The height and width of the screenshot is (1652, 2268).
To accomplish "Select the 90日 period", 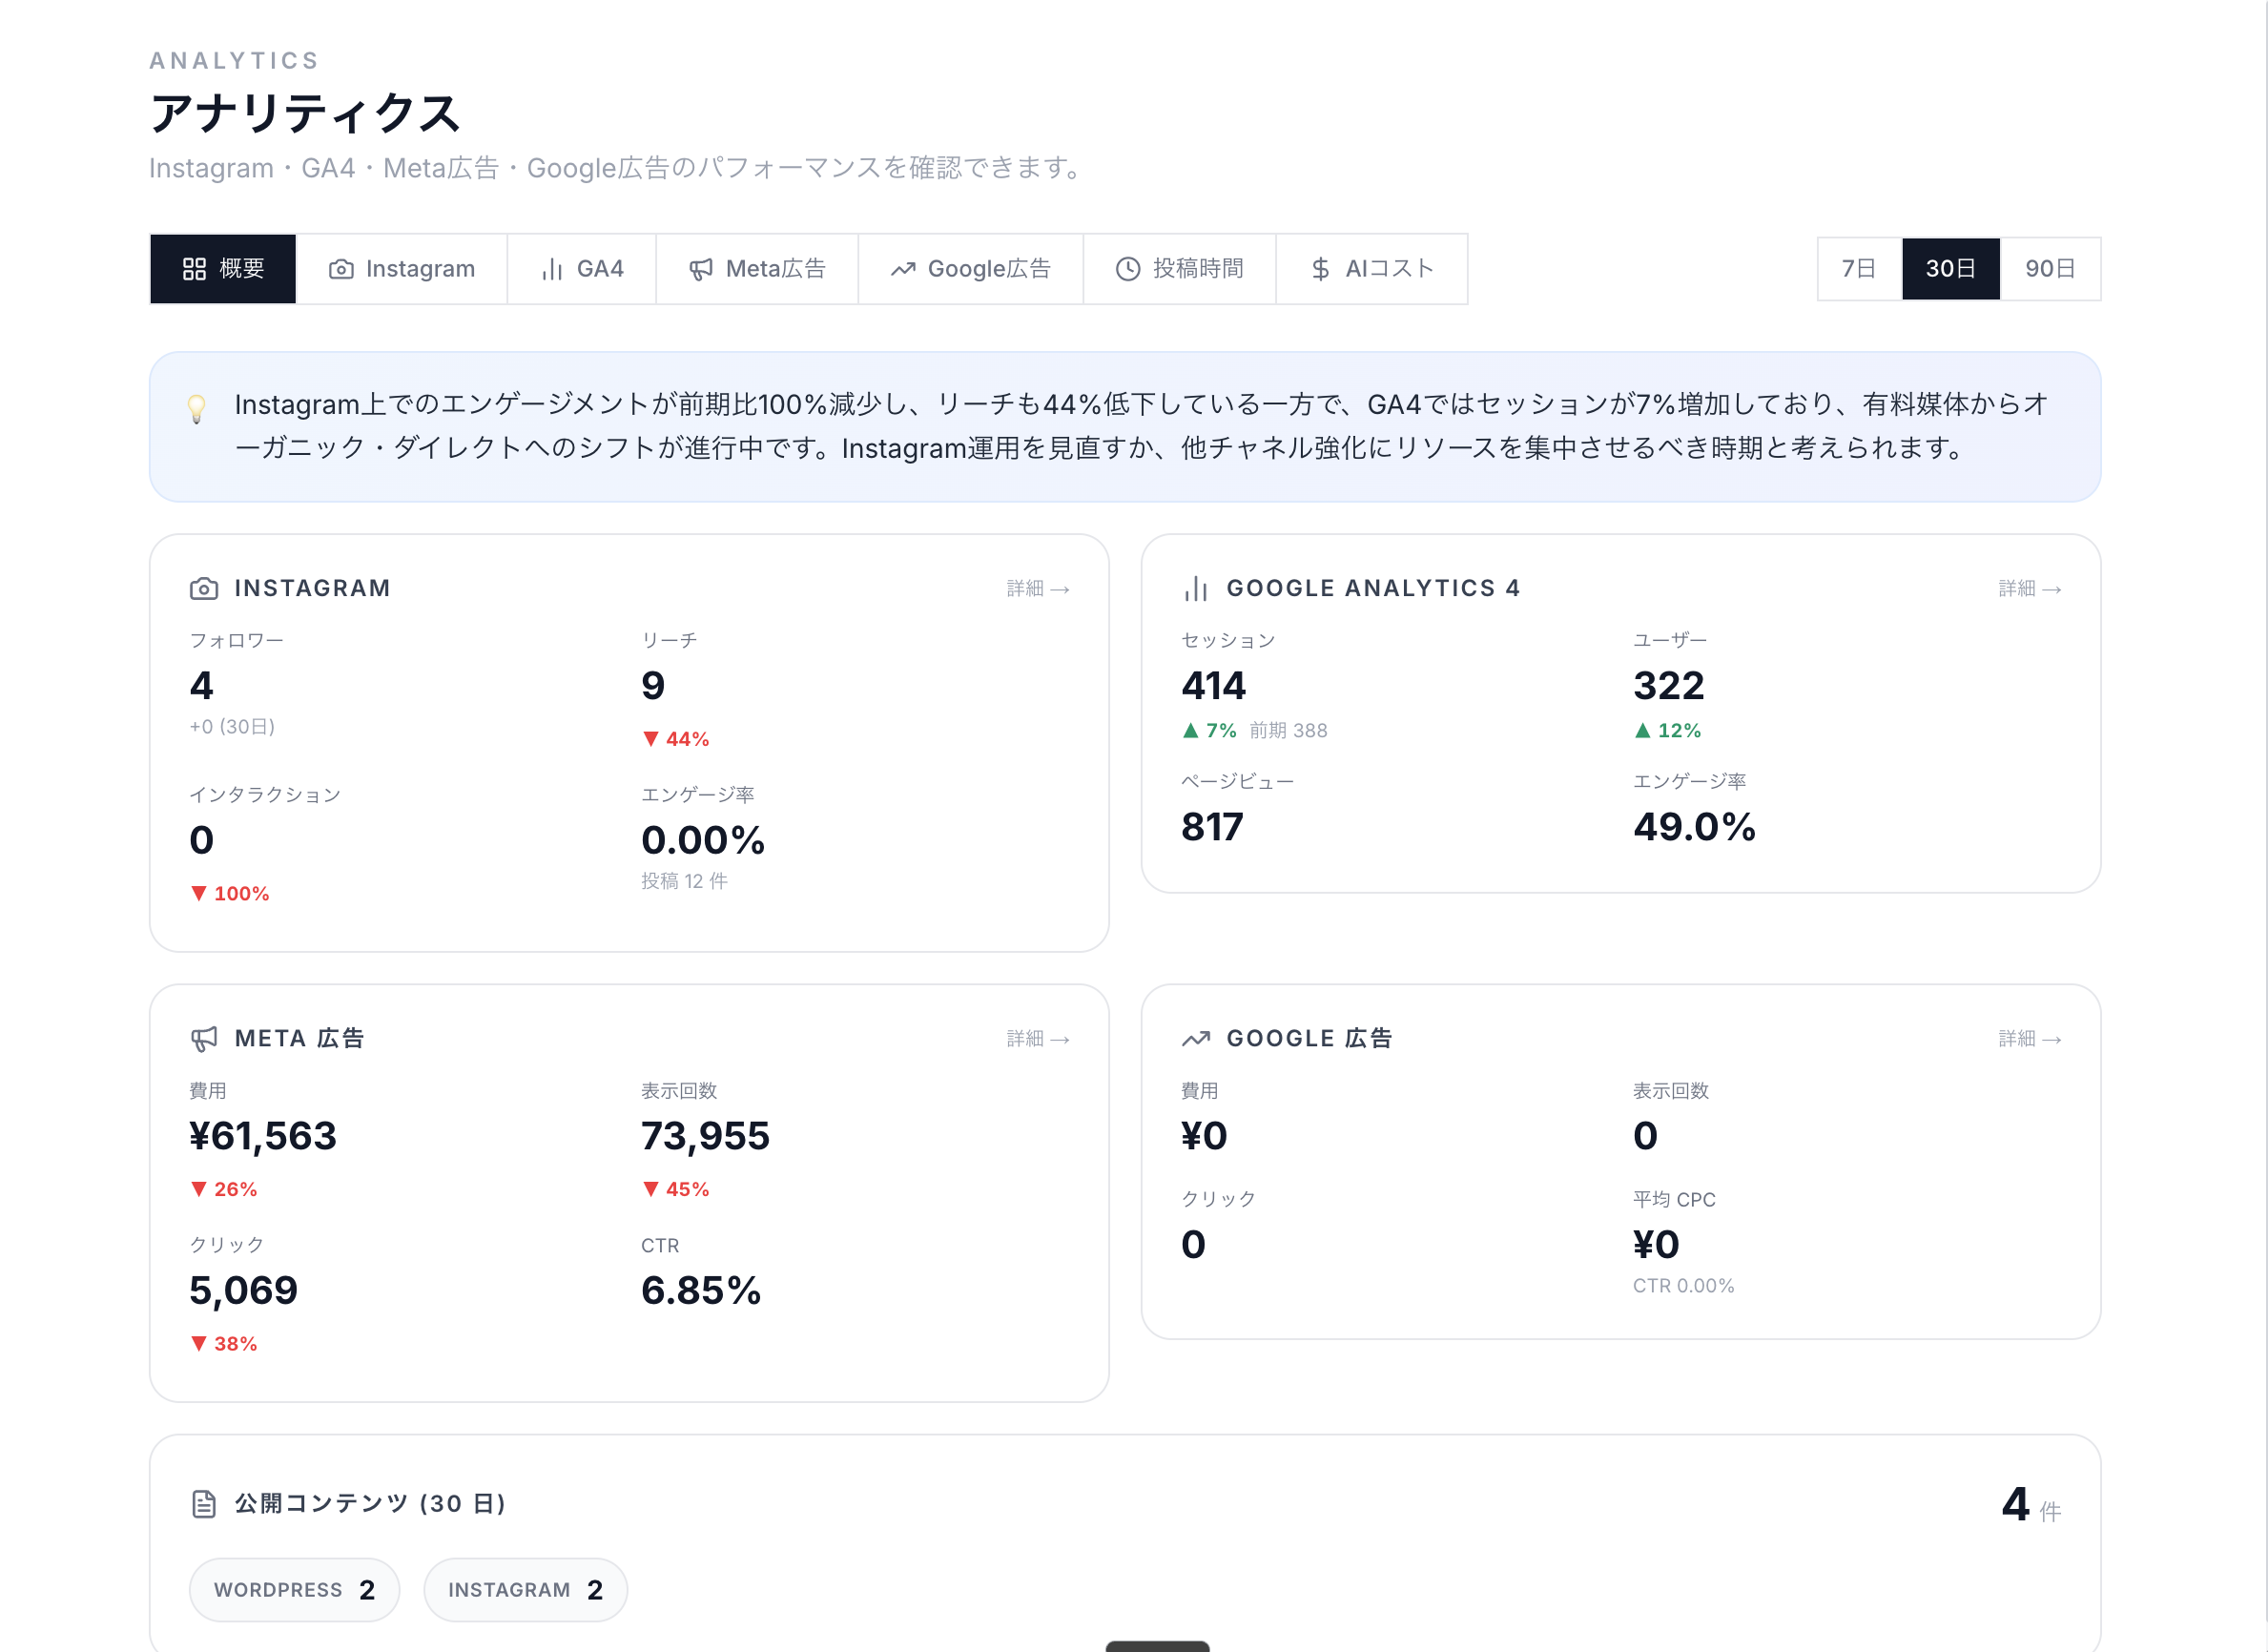I will (x=2050, y=269).
